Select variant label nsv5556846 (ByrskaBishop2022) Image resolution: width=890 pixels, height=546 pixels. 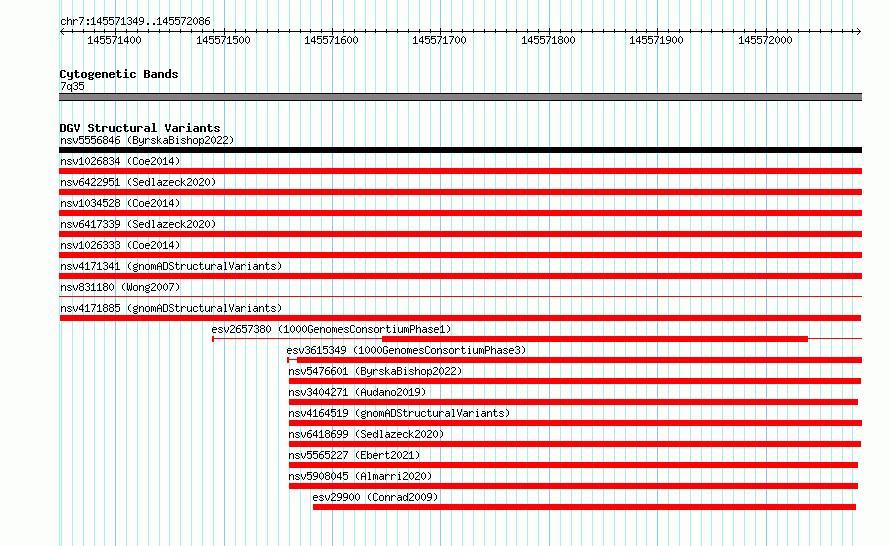(x=147, y=140)
